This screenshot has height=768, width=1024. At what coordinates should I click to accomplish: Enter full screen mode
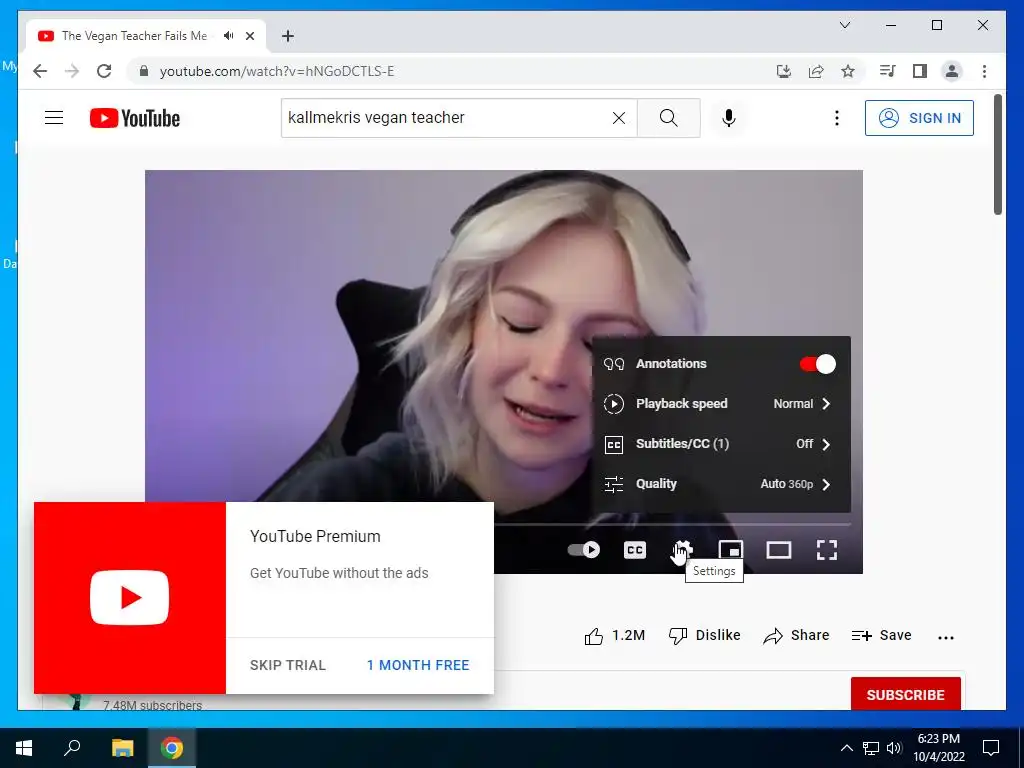827,550
